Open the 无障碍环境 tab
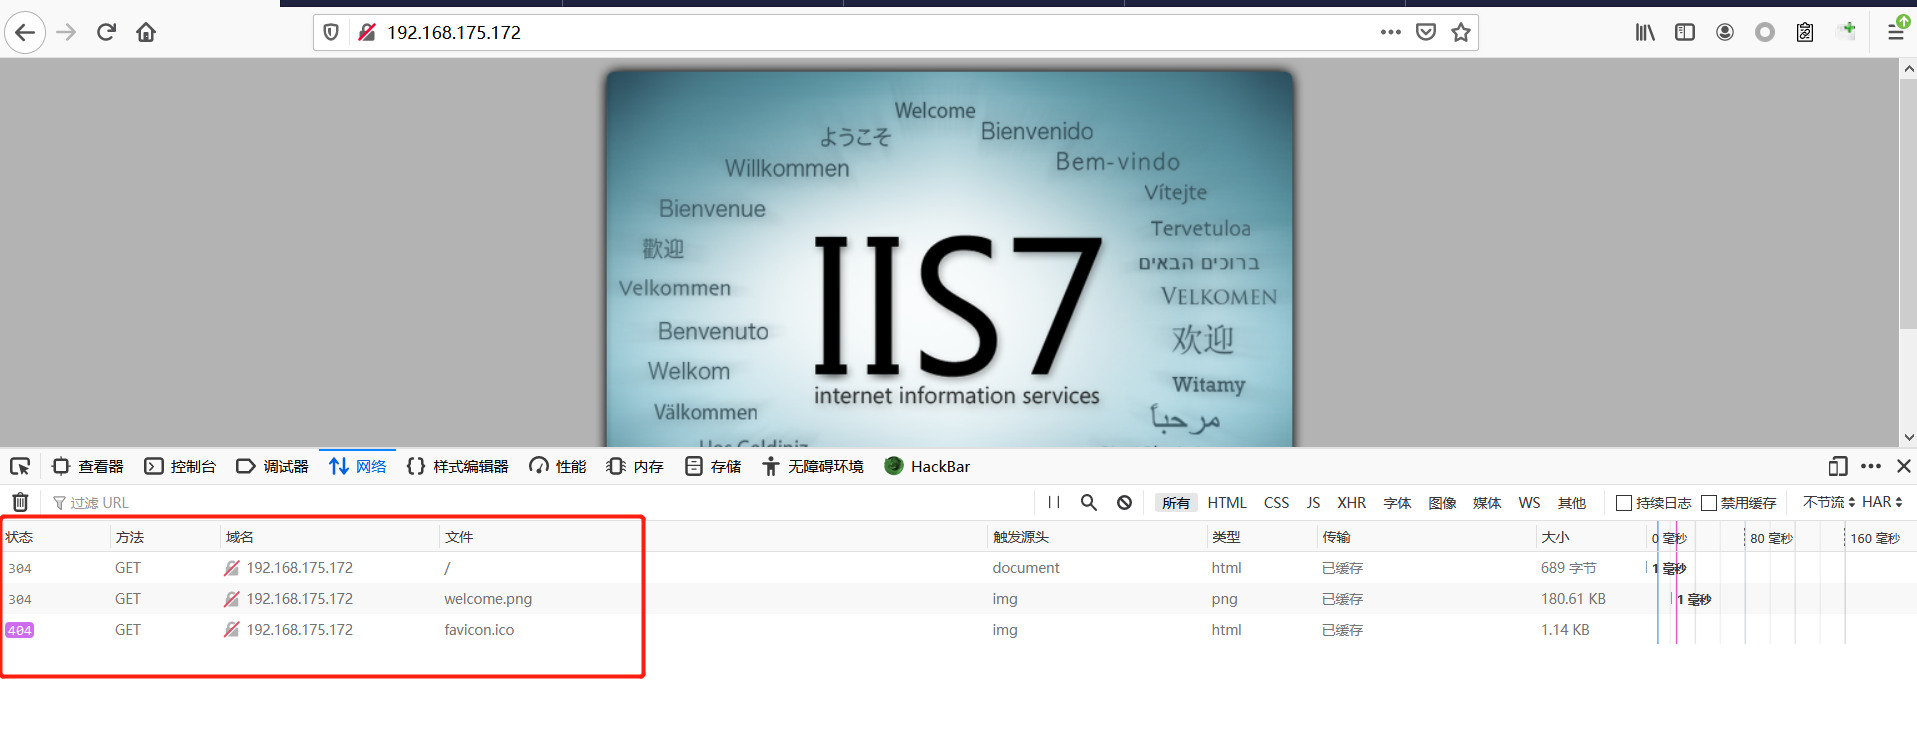Viewport: 1917px width, 747px height. (813, 466)
